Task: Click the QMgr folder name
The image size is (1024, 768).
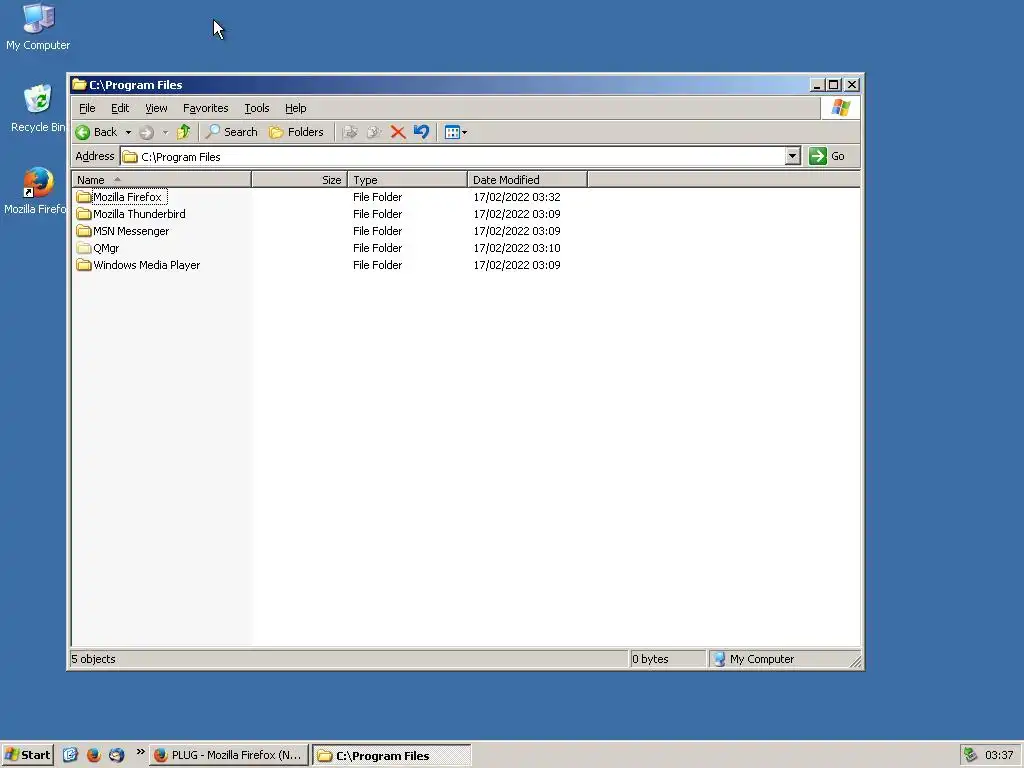Action: click(106, 248)
